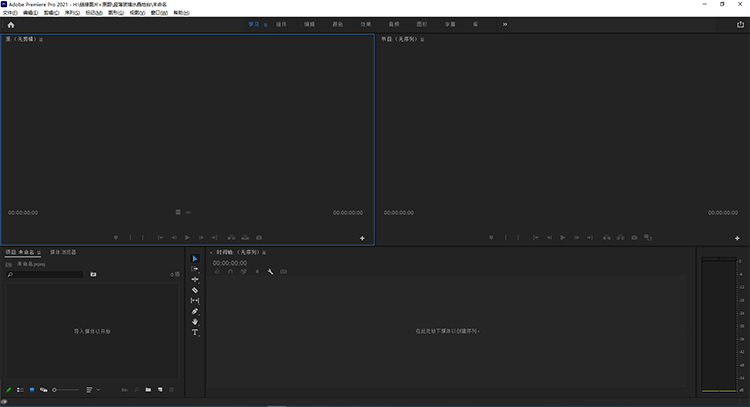Select the Selection tool arrow
The height and width of the screenshot is (407, 750).
(195, 259)
